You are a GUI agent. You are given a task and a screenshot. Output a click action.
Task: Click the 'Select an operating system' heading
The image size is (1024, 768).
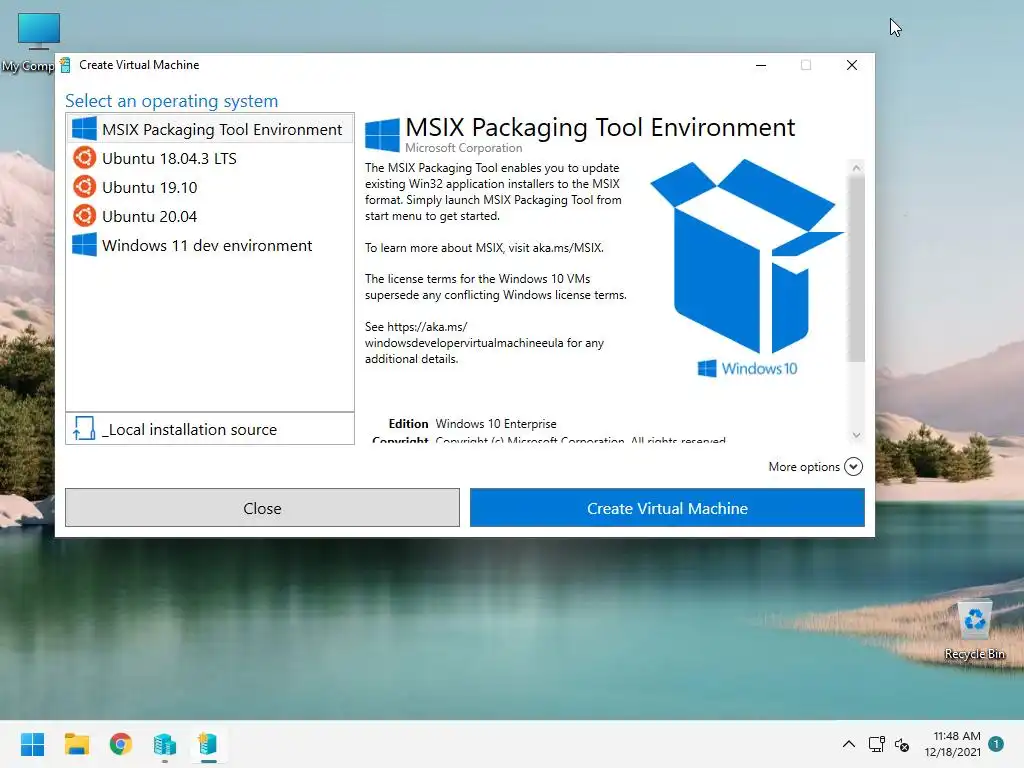pos(171,101)
